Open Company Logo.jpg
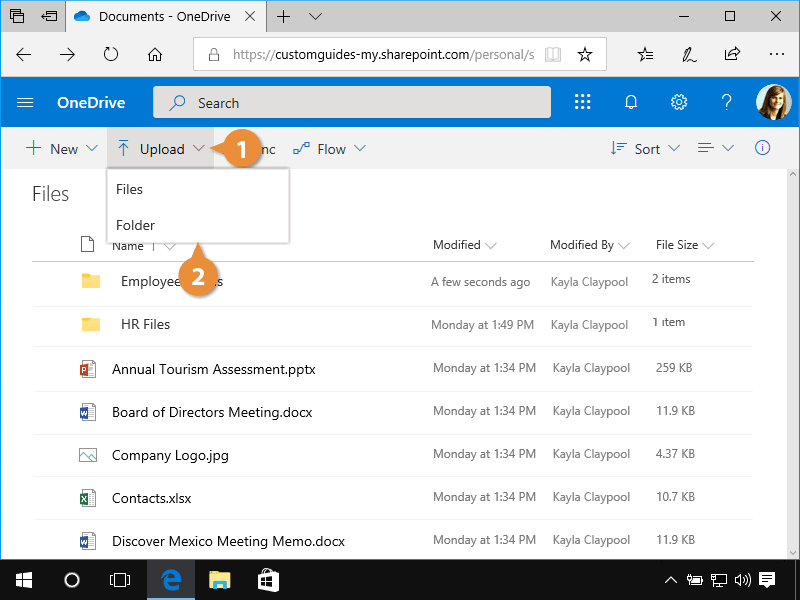Viewport: 800px width, 600px height. point(170,455)
